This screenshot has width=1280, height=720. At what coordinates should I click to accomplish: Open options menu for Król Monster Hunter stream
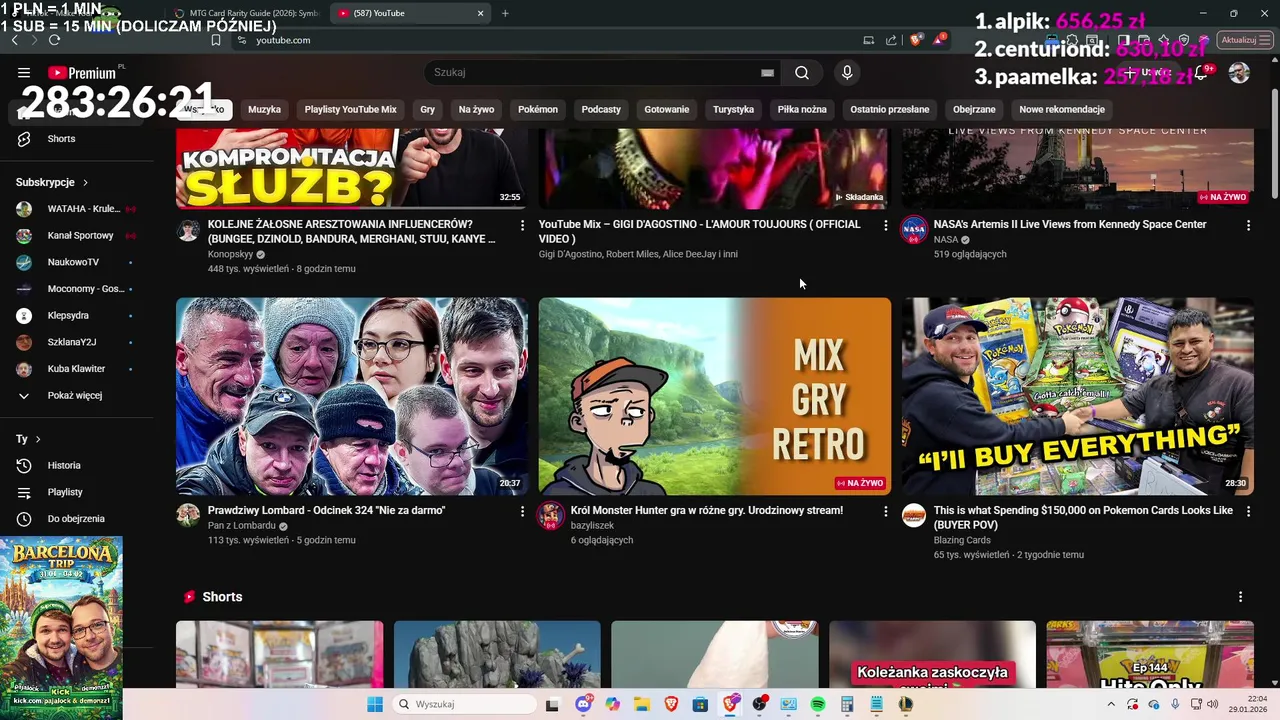pos(885,511)
